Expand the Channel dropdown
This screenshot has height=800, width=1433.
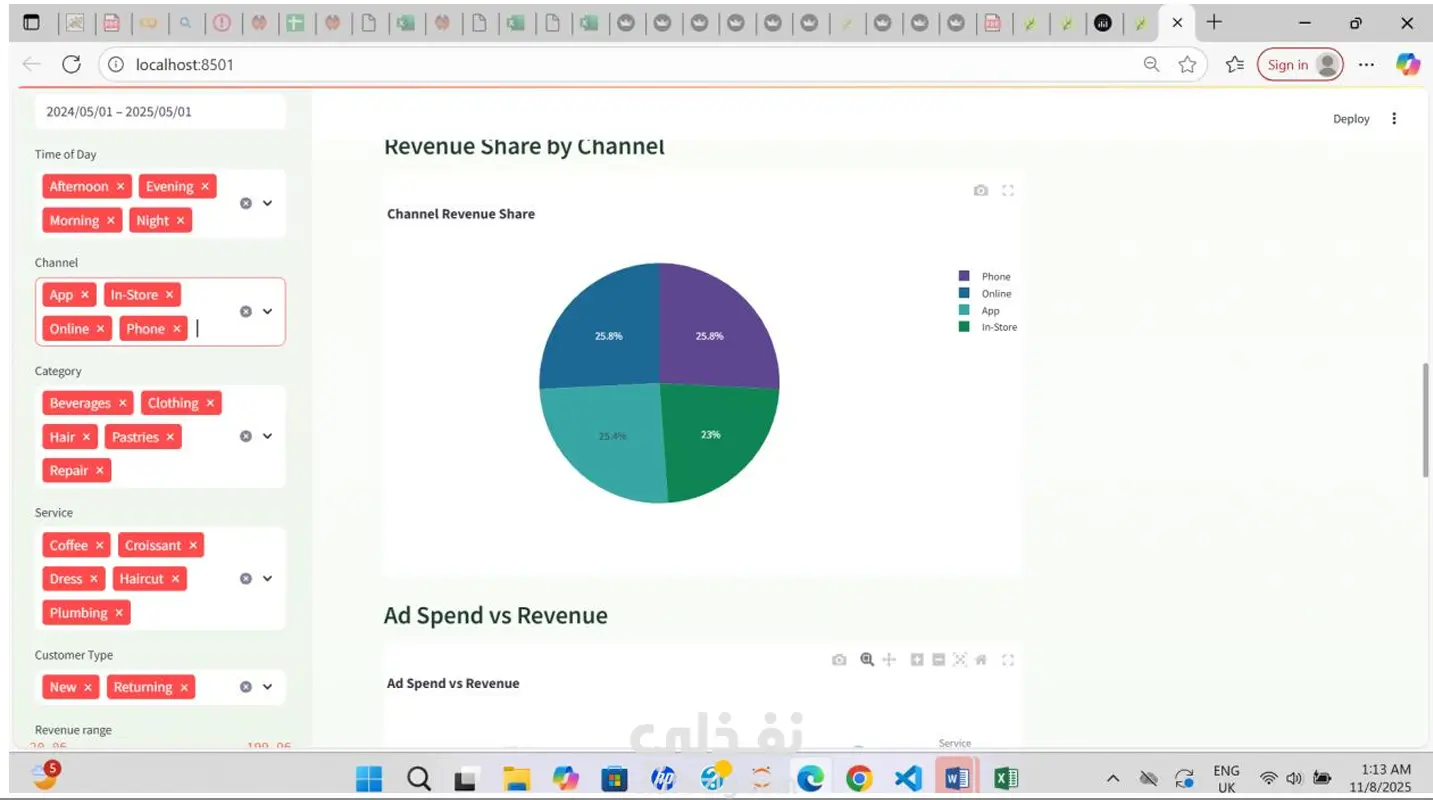click(x=268, y=312)
